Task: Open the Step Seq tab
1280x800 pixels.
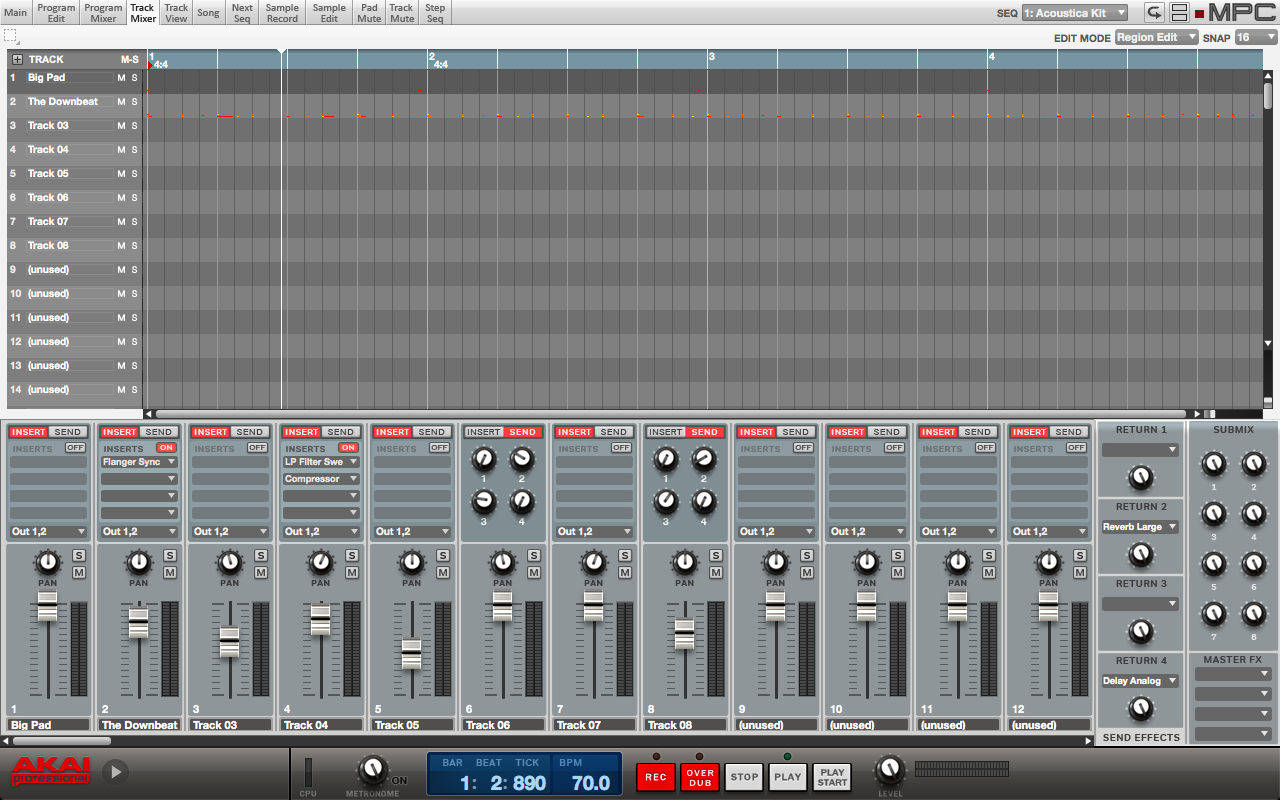Action: coord(435,13)
